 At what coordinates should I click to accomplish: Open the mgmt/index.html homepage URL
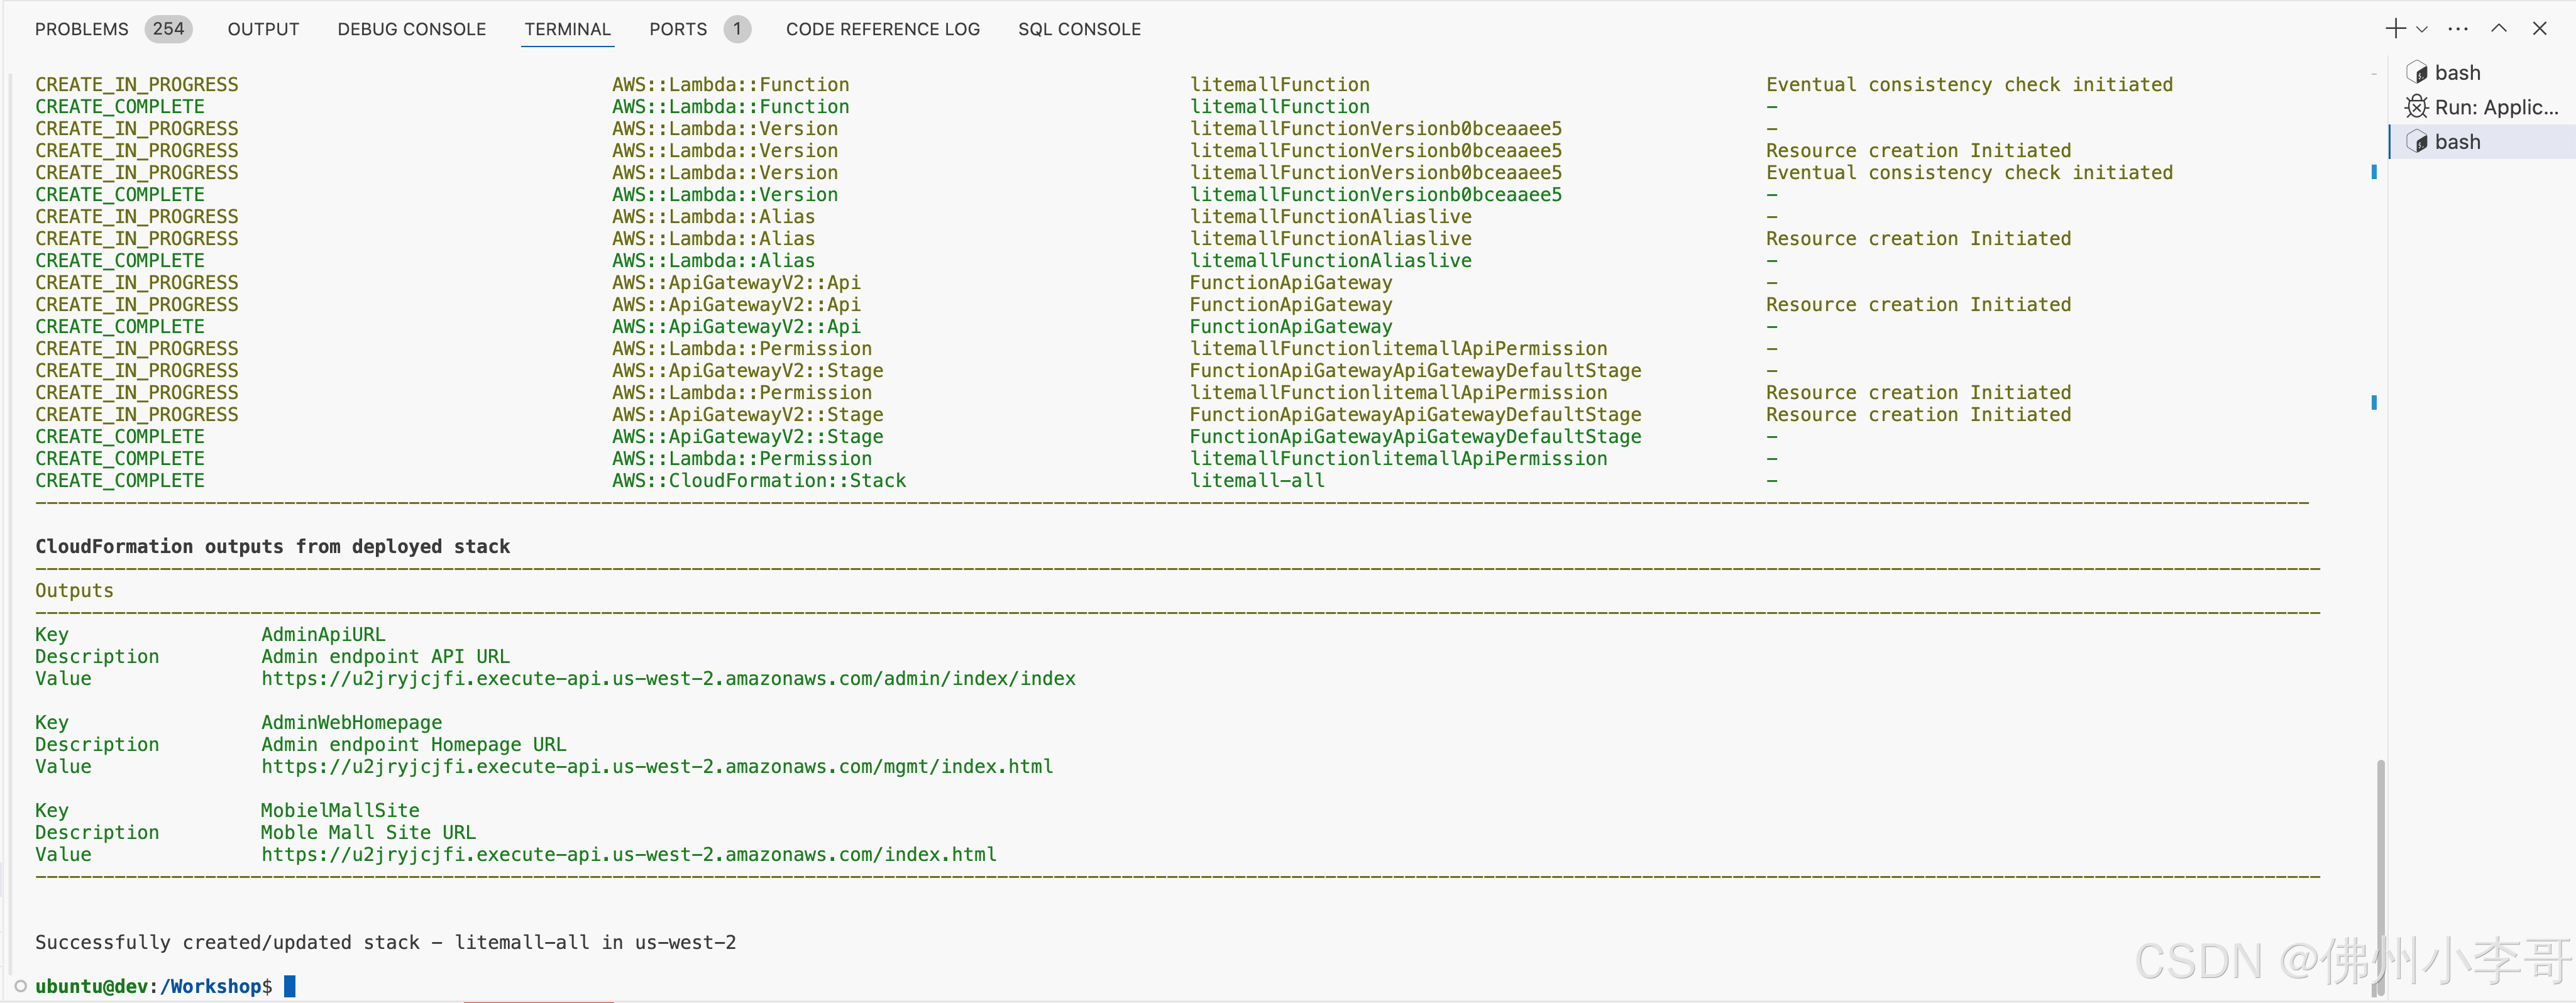[x=657, y=767]
